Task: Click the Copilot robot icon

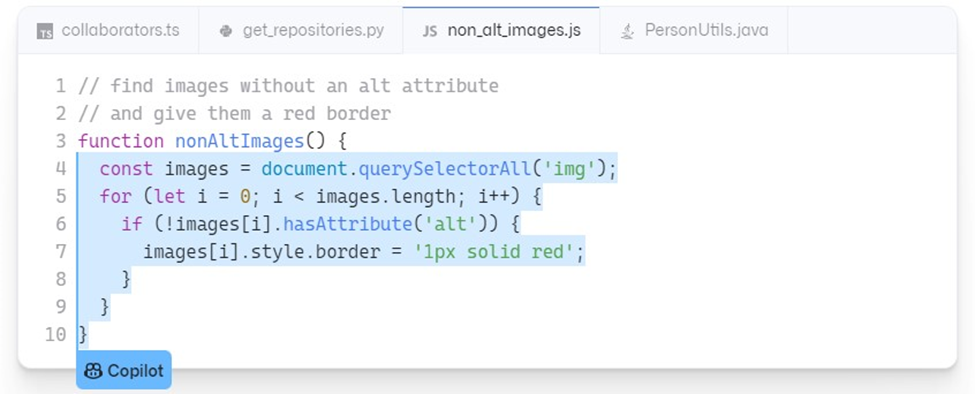Action: point(93,371)
